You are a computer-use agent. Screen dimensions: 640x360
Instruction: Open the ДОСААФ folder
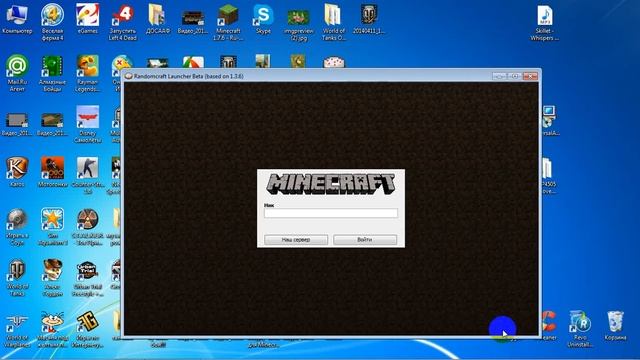(x=158, y=19)
